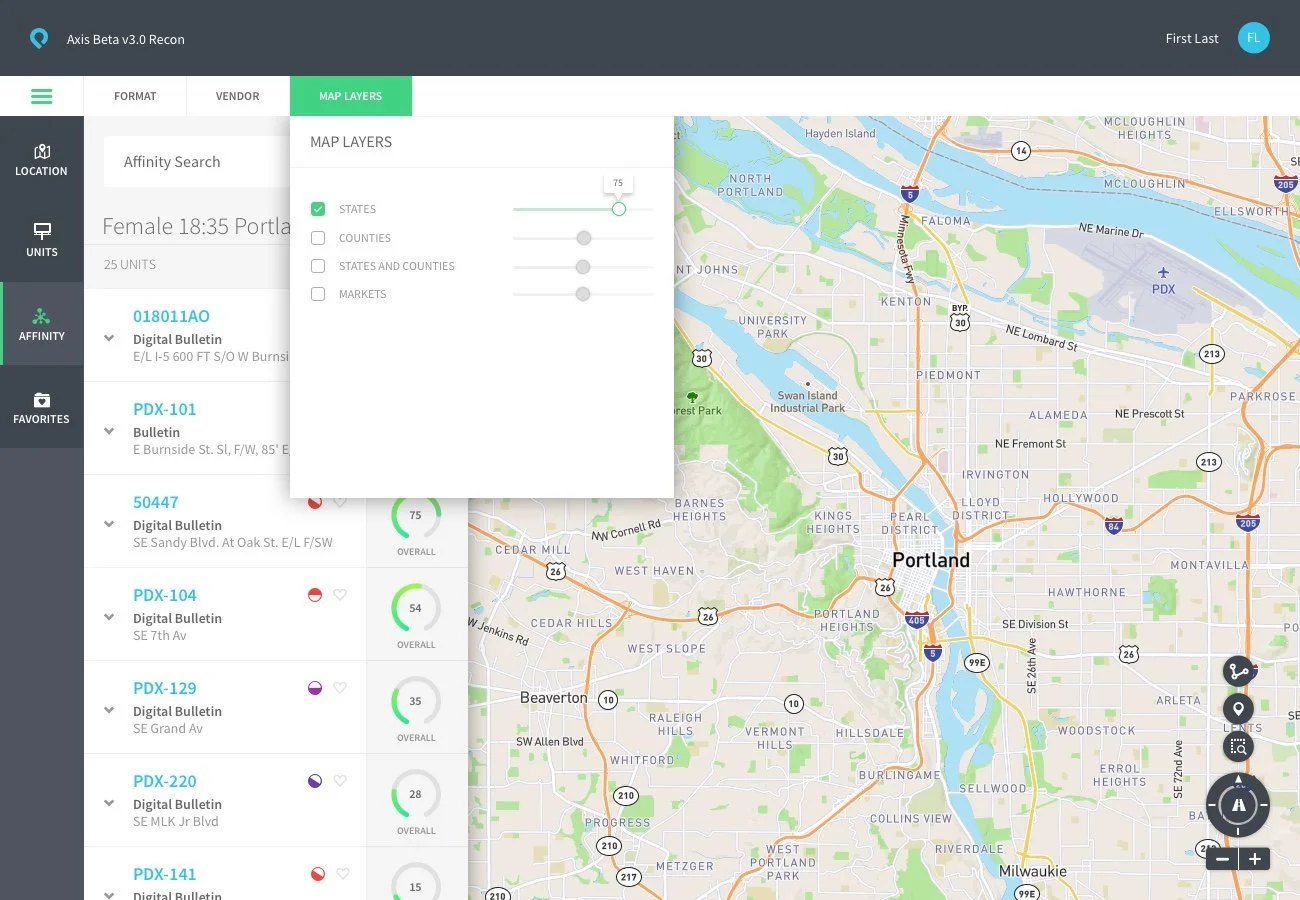1300x900 pixels.
Task: Click the purple pie icon on PDX-129
Action: (x=315, y=688)
